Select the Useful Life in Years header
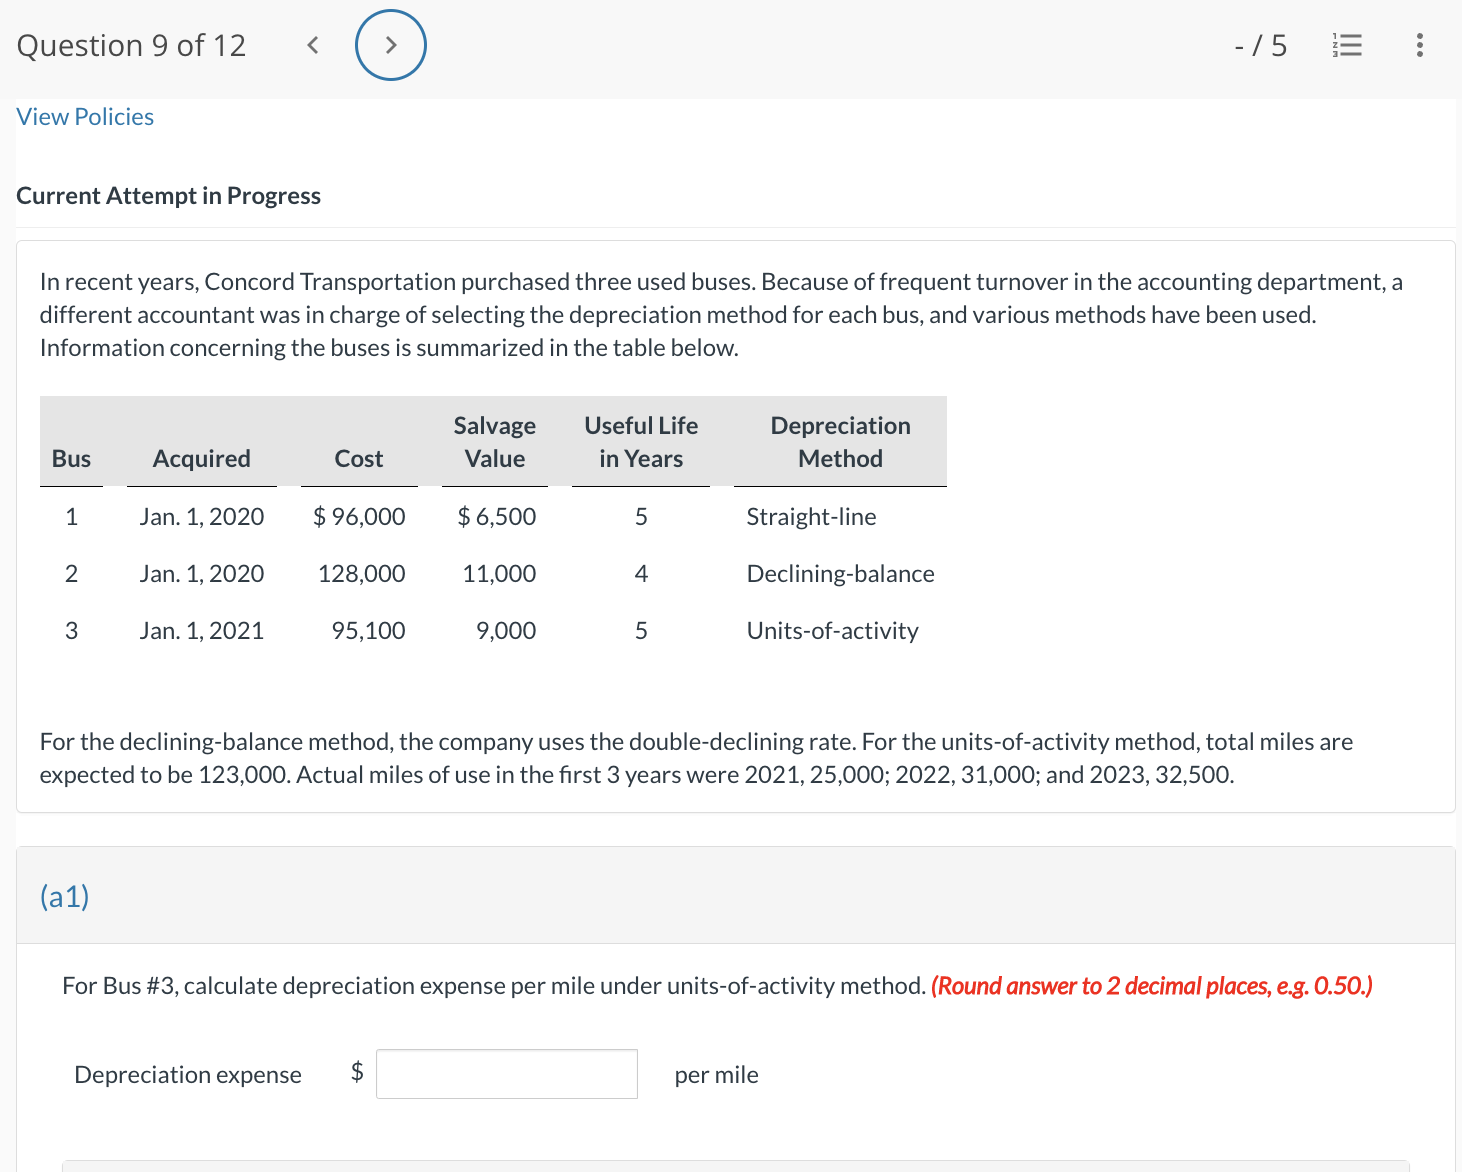The height and width of the screenshot is (1172, 1462). pos(640,442)
